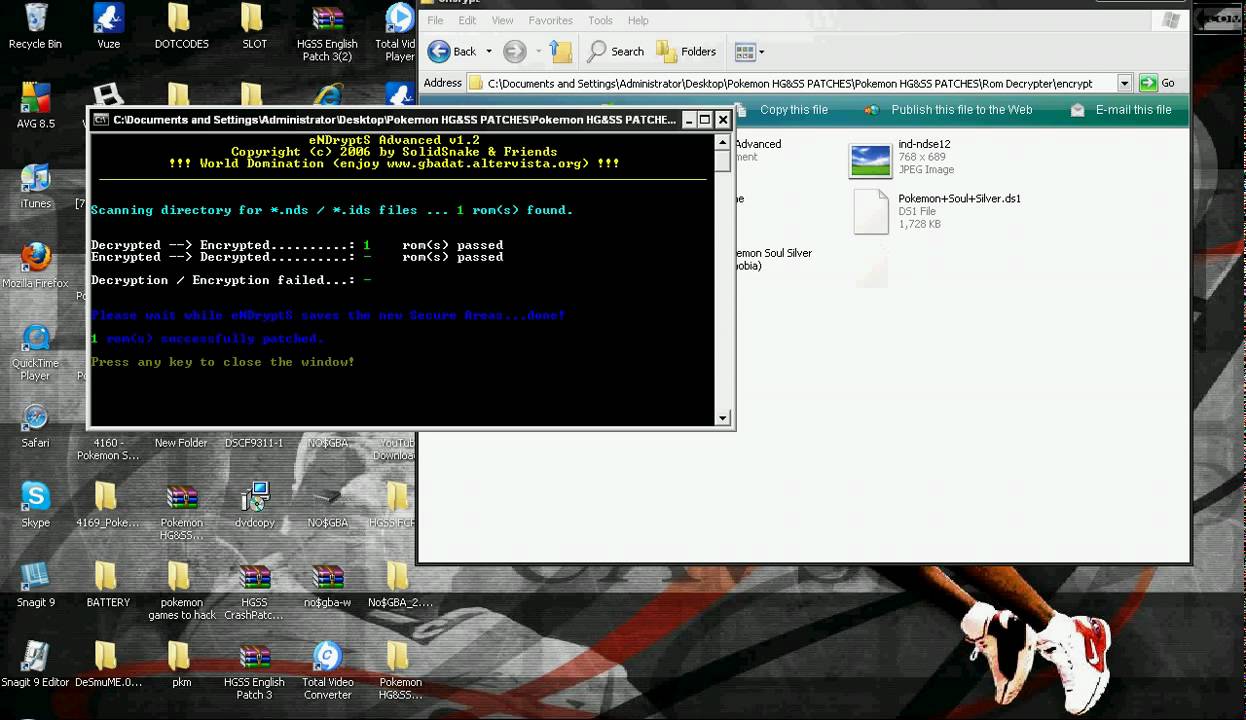
Task: Select HGSS English Patch 3(2) archive
Action: click(327, 32)
